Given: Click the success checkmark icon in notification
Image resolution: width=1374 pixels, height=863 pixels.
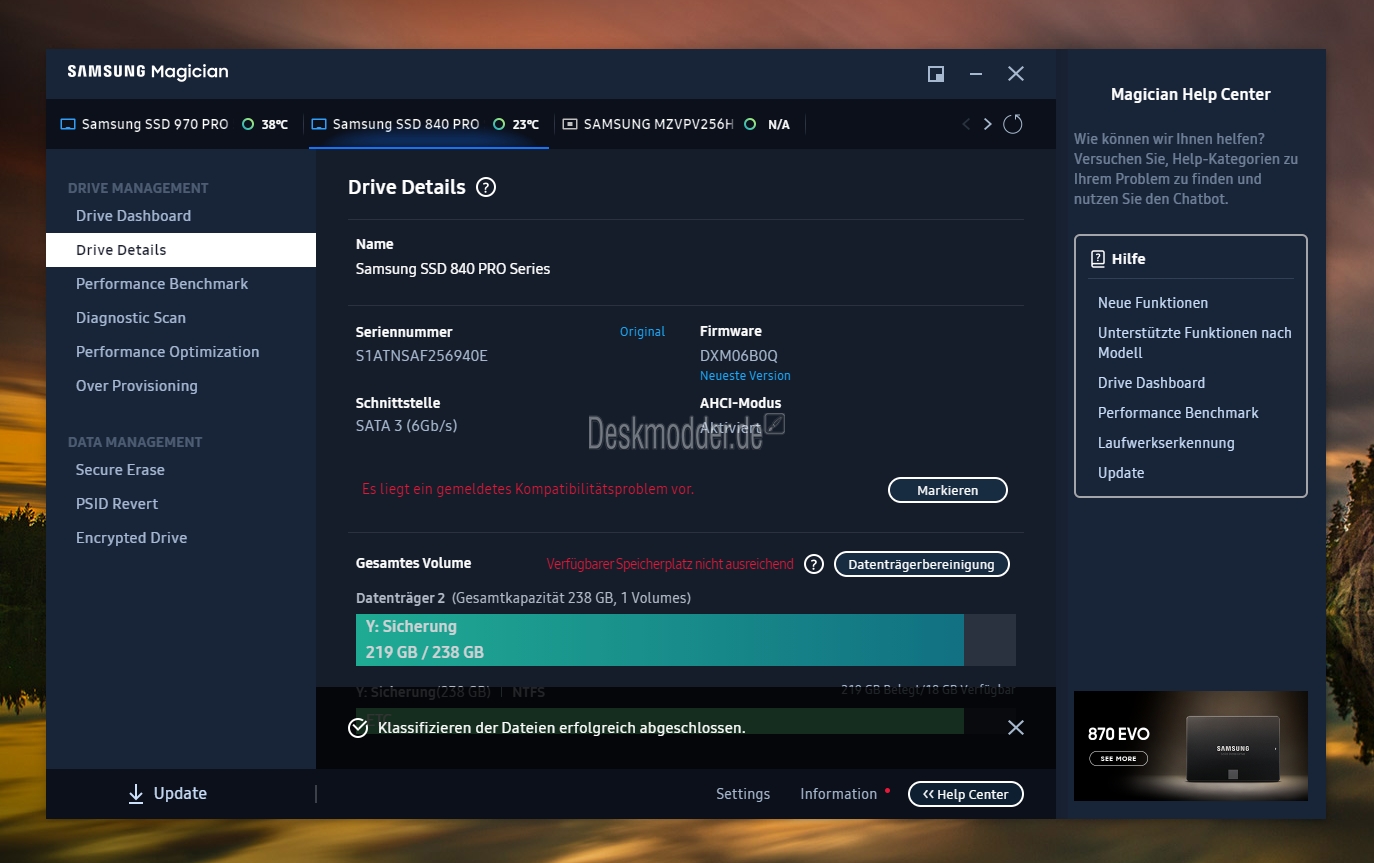Looking at the screenshot, I should tap(358, 727).
